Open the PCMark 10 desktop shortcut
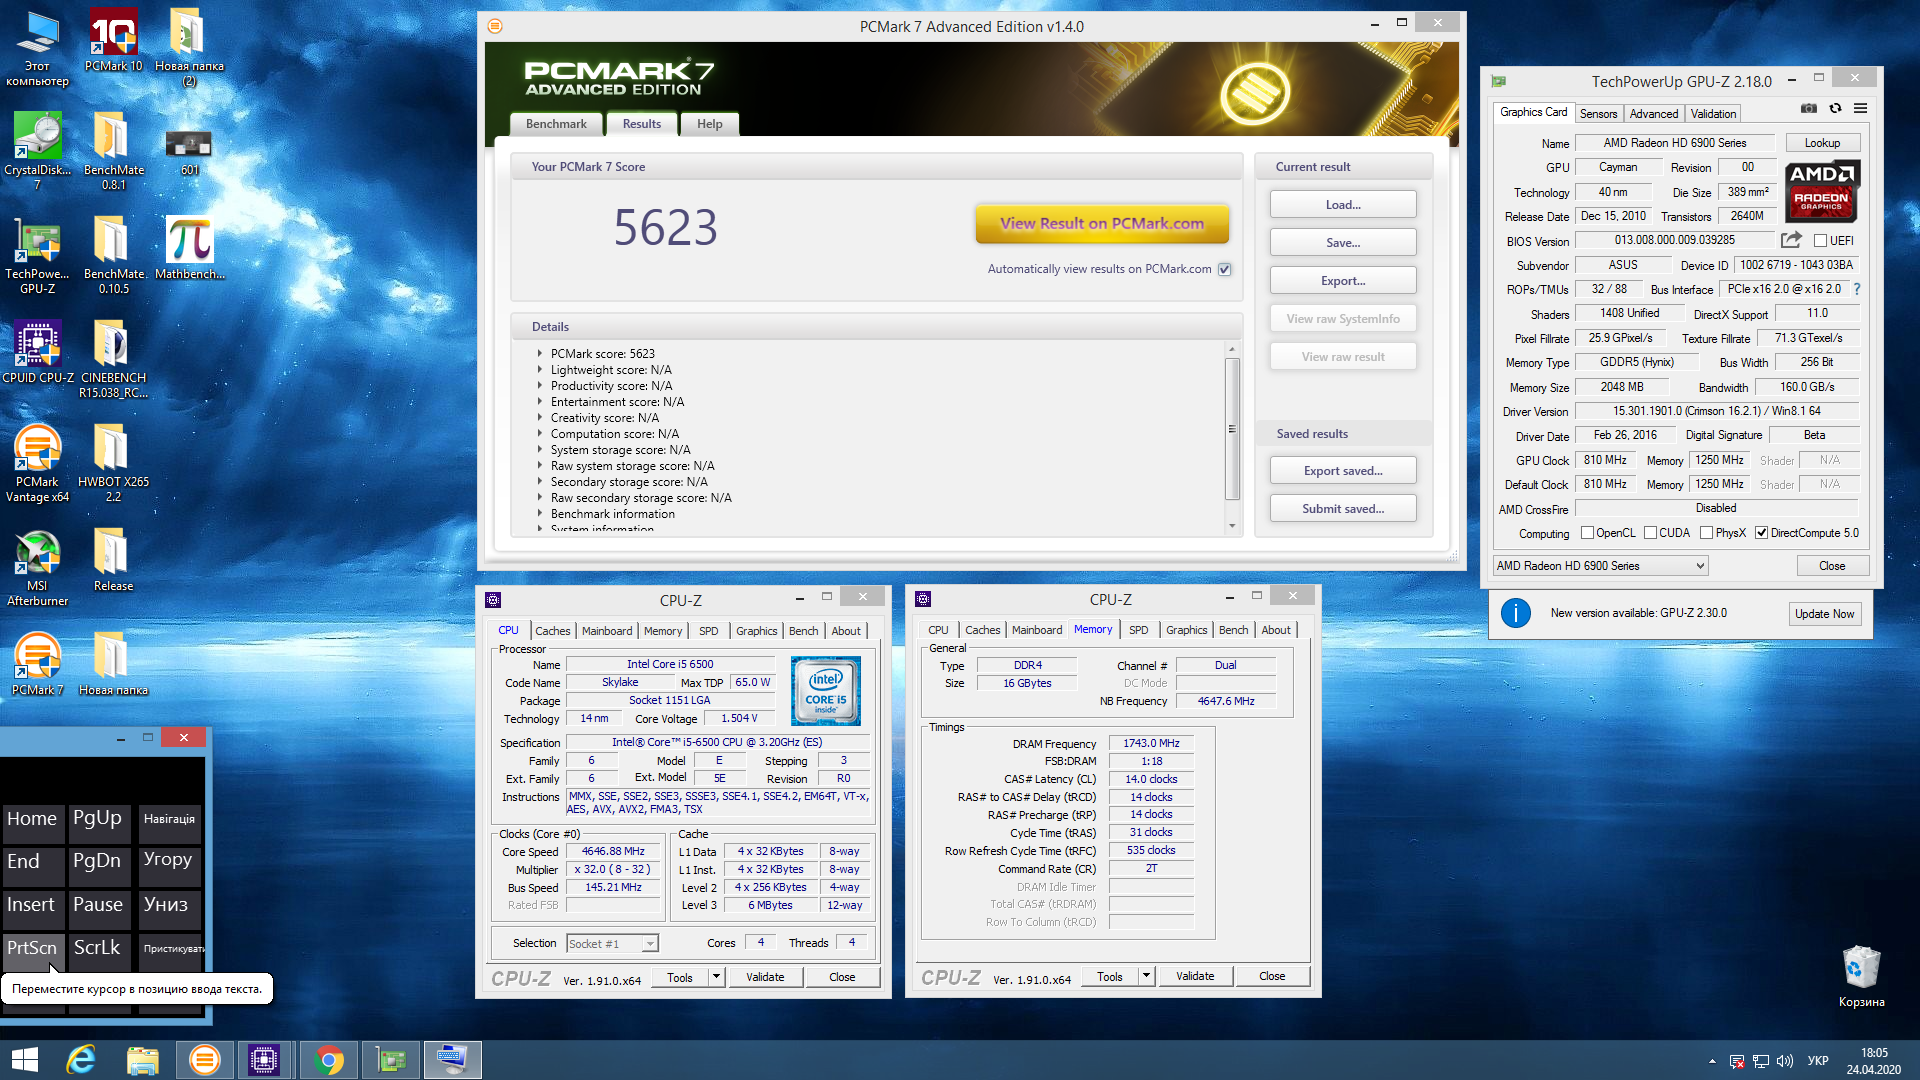Image resolution: width=1920 pixels, height=1080 pixels. 113,40
